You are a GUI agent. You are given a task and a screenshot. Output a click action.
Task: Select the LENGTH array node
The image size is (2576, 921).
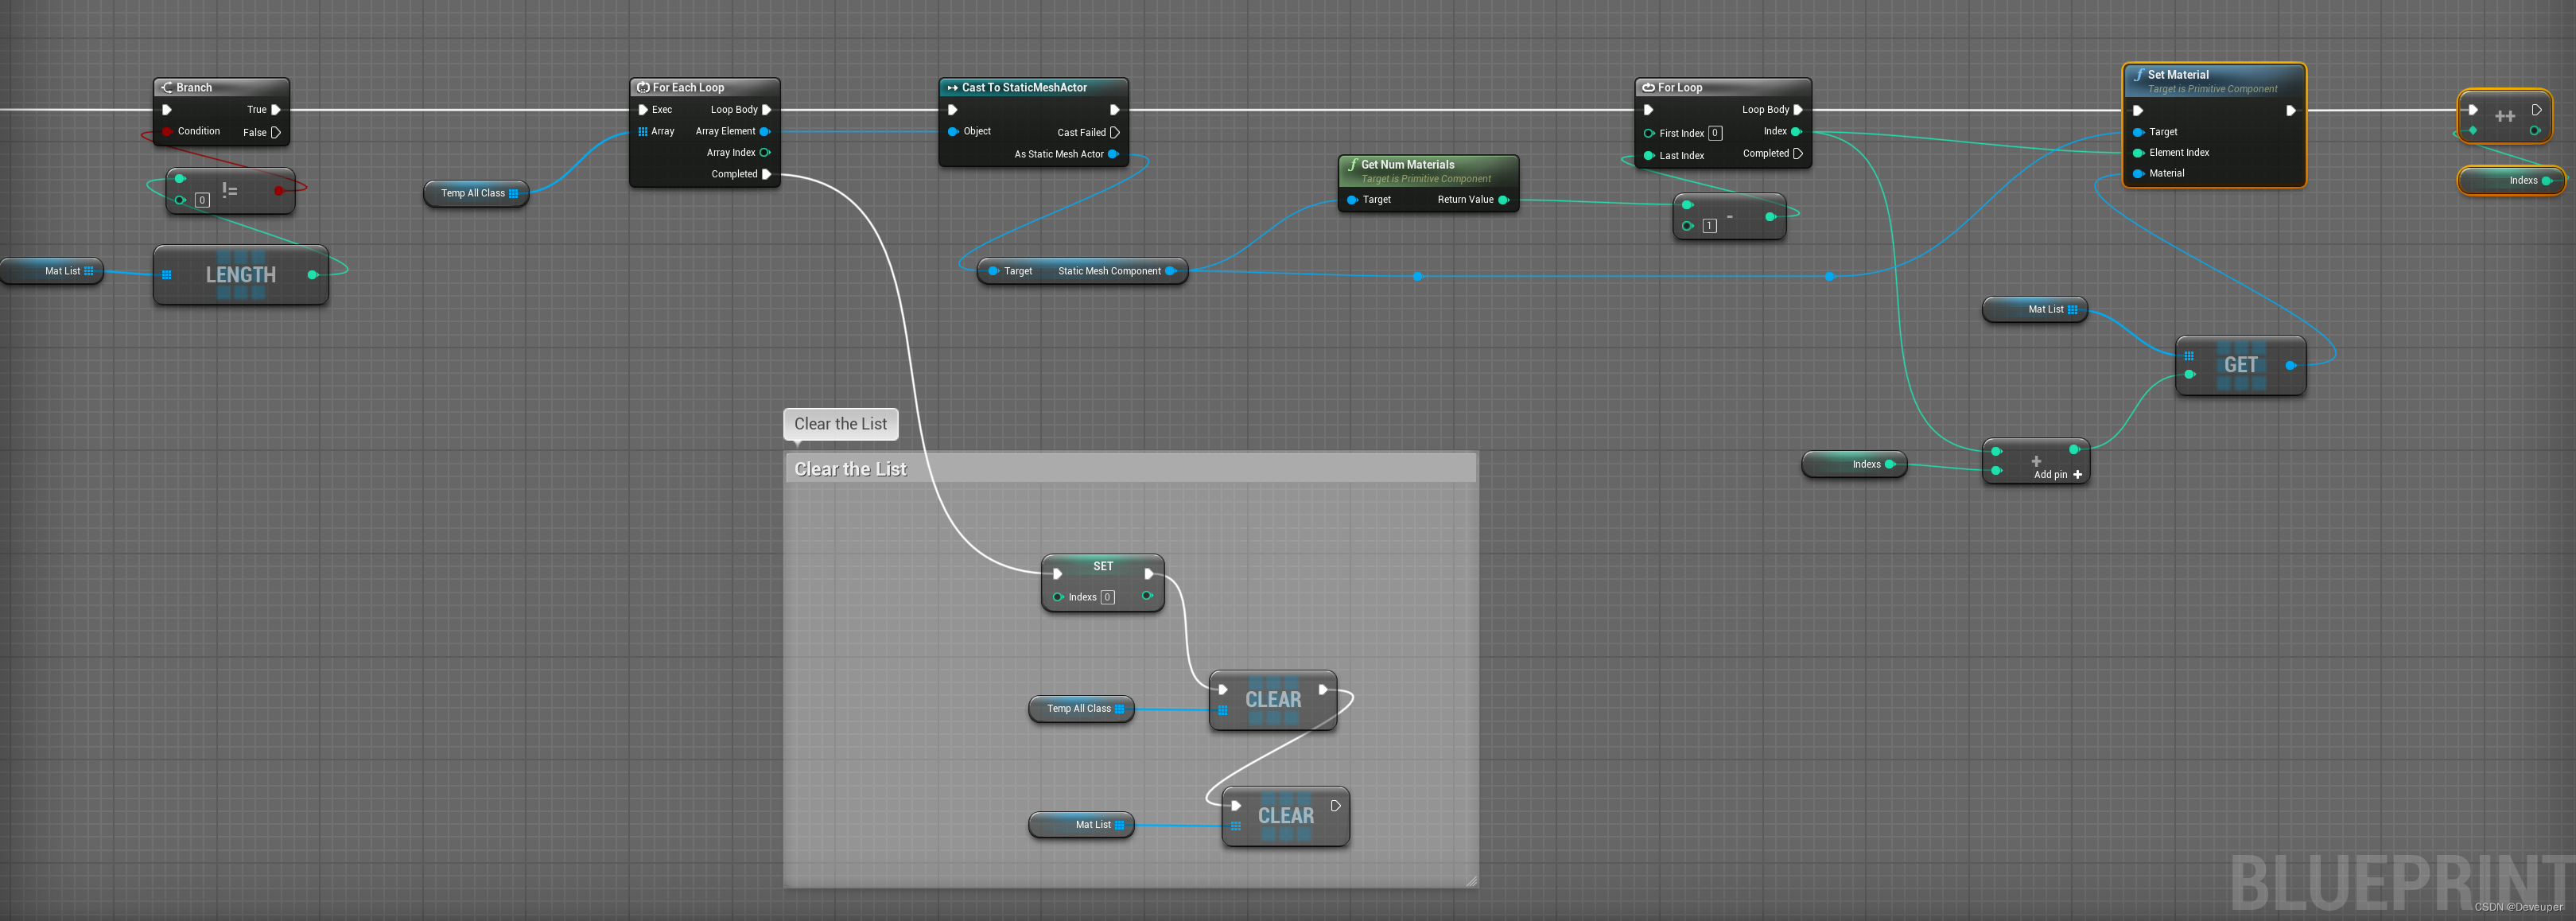pos(240,275)
